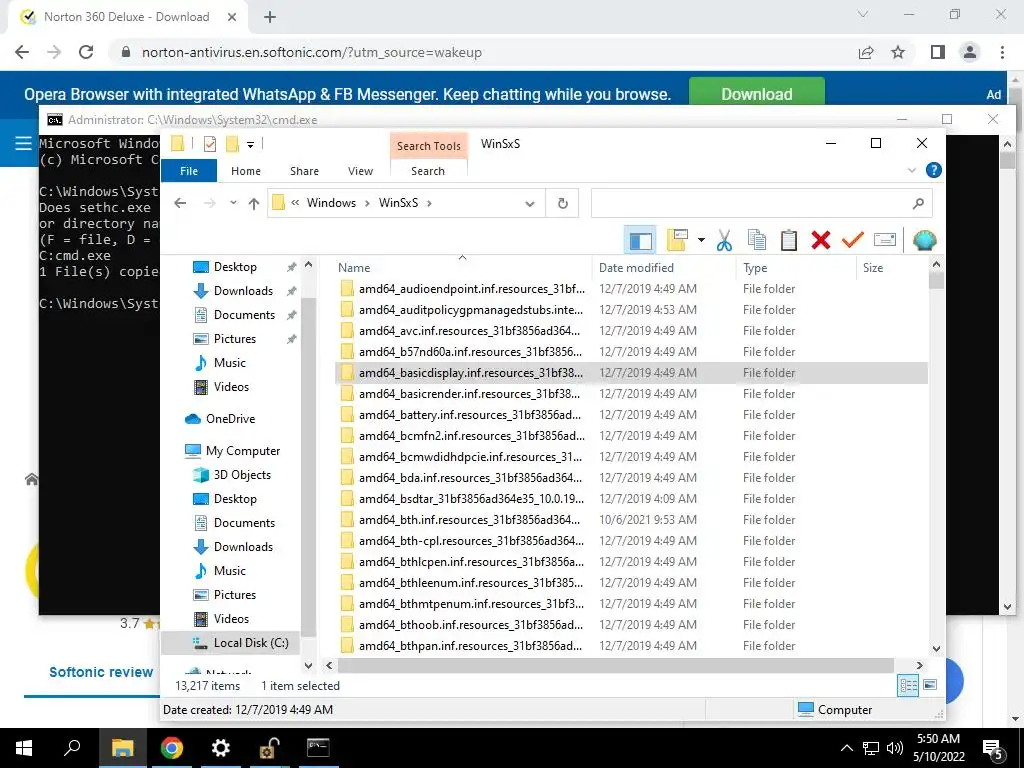Click the green Download ad button in Chrome
The width and height of the screenshot is (1024, 768).
coord(756,93)
